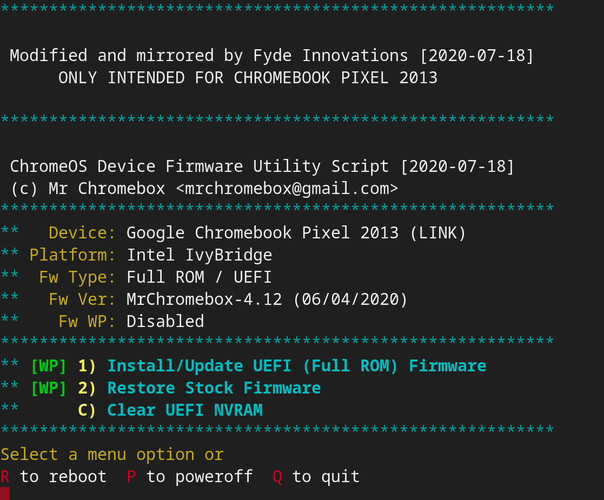This screenshot has width=604, height=500.
Task: Click the Device label
Action: pyautogui.click(x=82, y=233)
